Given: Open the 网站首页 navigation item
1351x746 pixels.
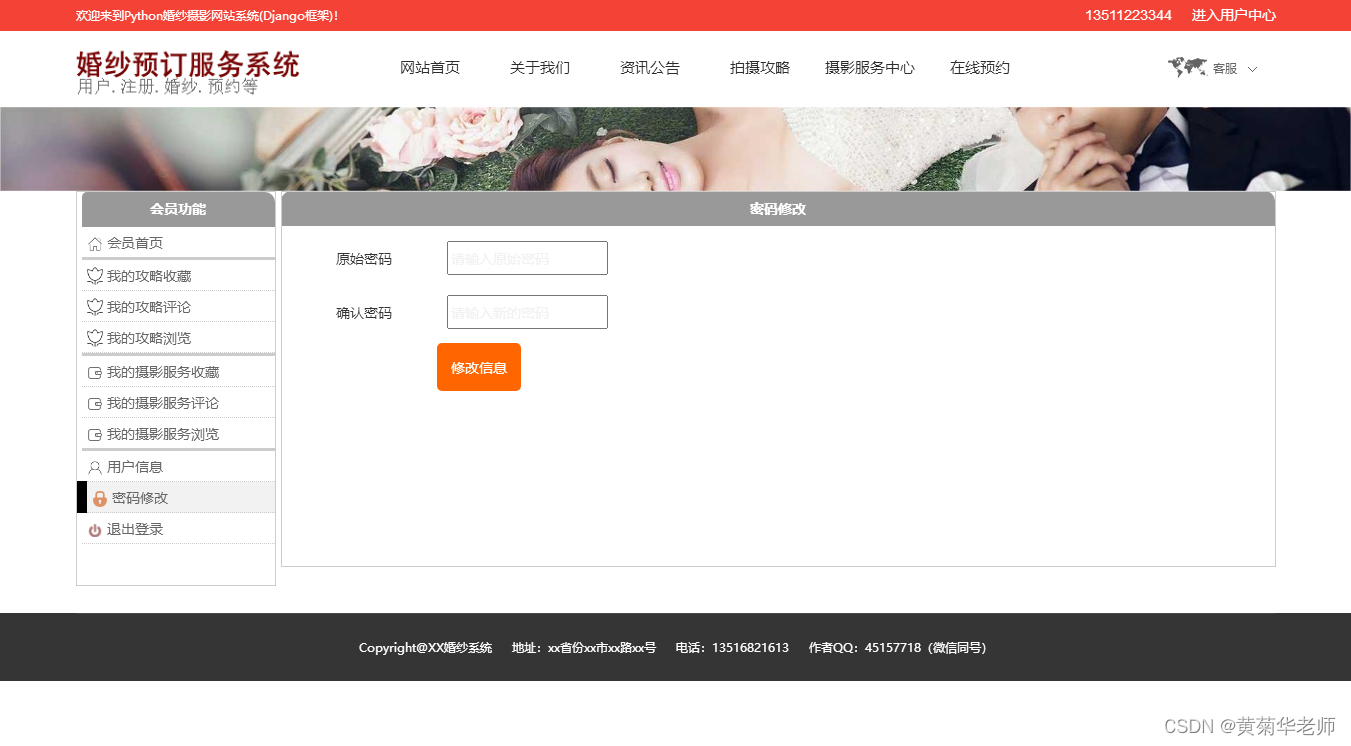Looking at the screenshot, I should tap(430, 68).
